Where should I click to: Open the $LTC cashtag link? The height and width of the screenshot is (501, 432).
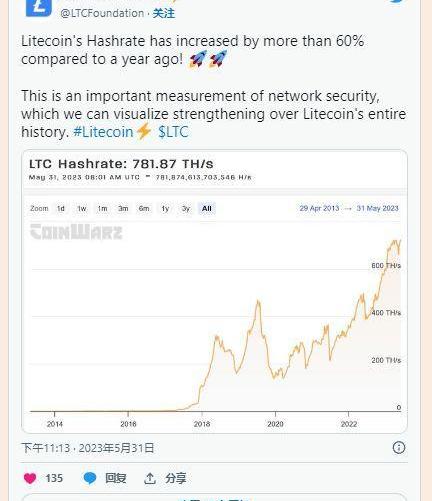pyautogui.click(x=173, y=132)
